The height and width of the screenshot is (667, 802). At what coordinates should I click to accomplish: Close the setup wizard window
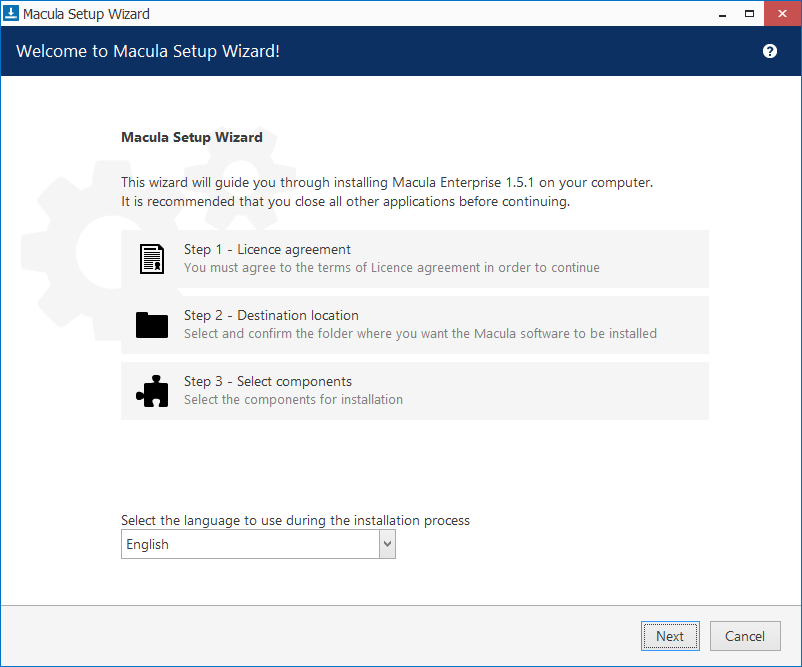point(782,14)
